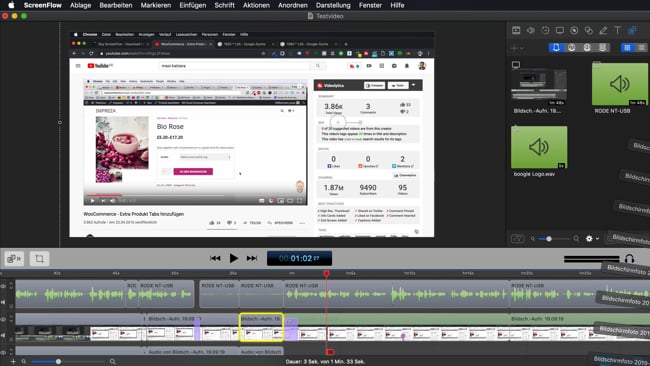Image resolution: width=650 pixels, height=366 pixels.
Task: Jump to next clip edge
Action: click(x=252, y=258)
